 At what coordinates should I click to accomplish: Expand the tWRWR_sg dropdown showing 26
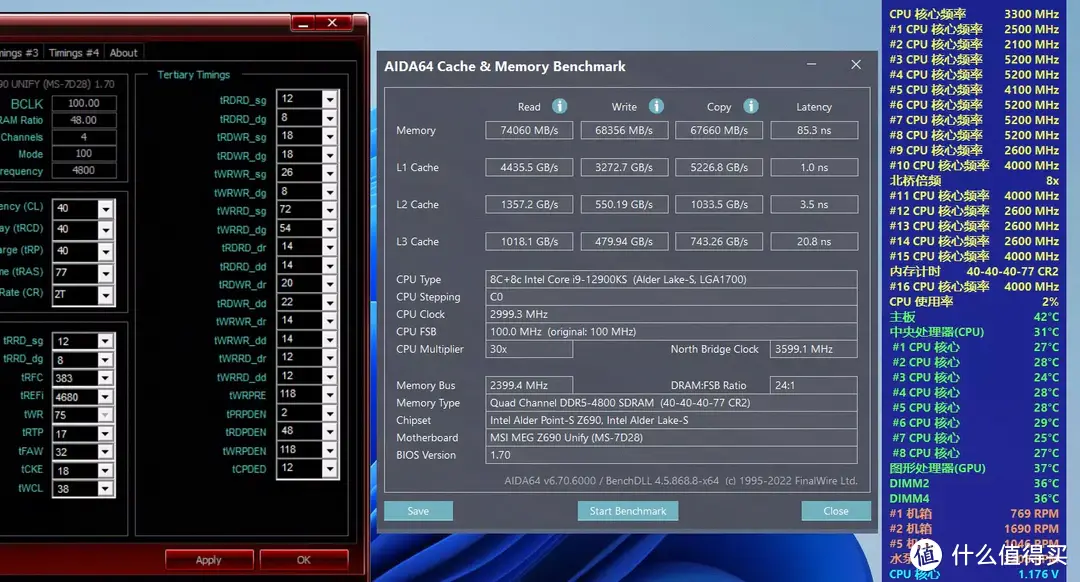(x=330, y=173)
